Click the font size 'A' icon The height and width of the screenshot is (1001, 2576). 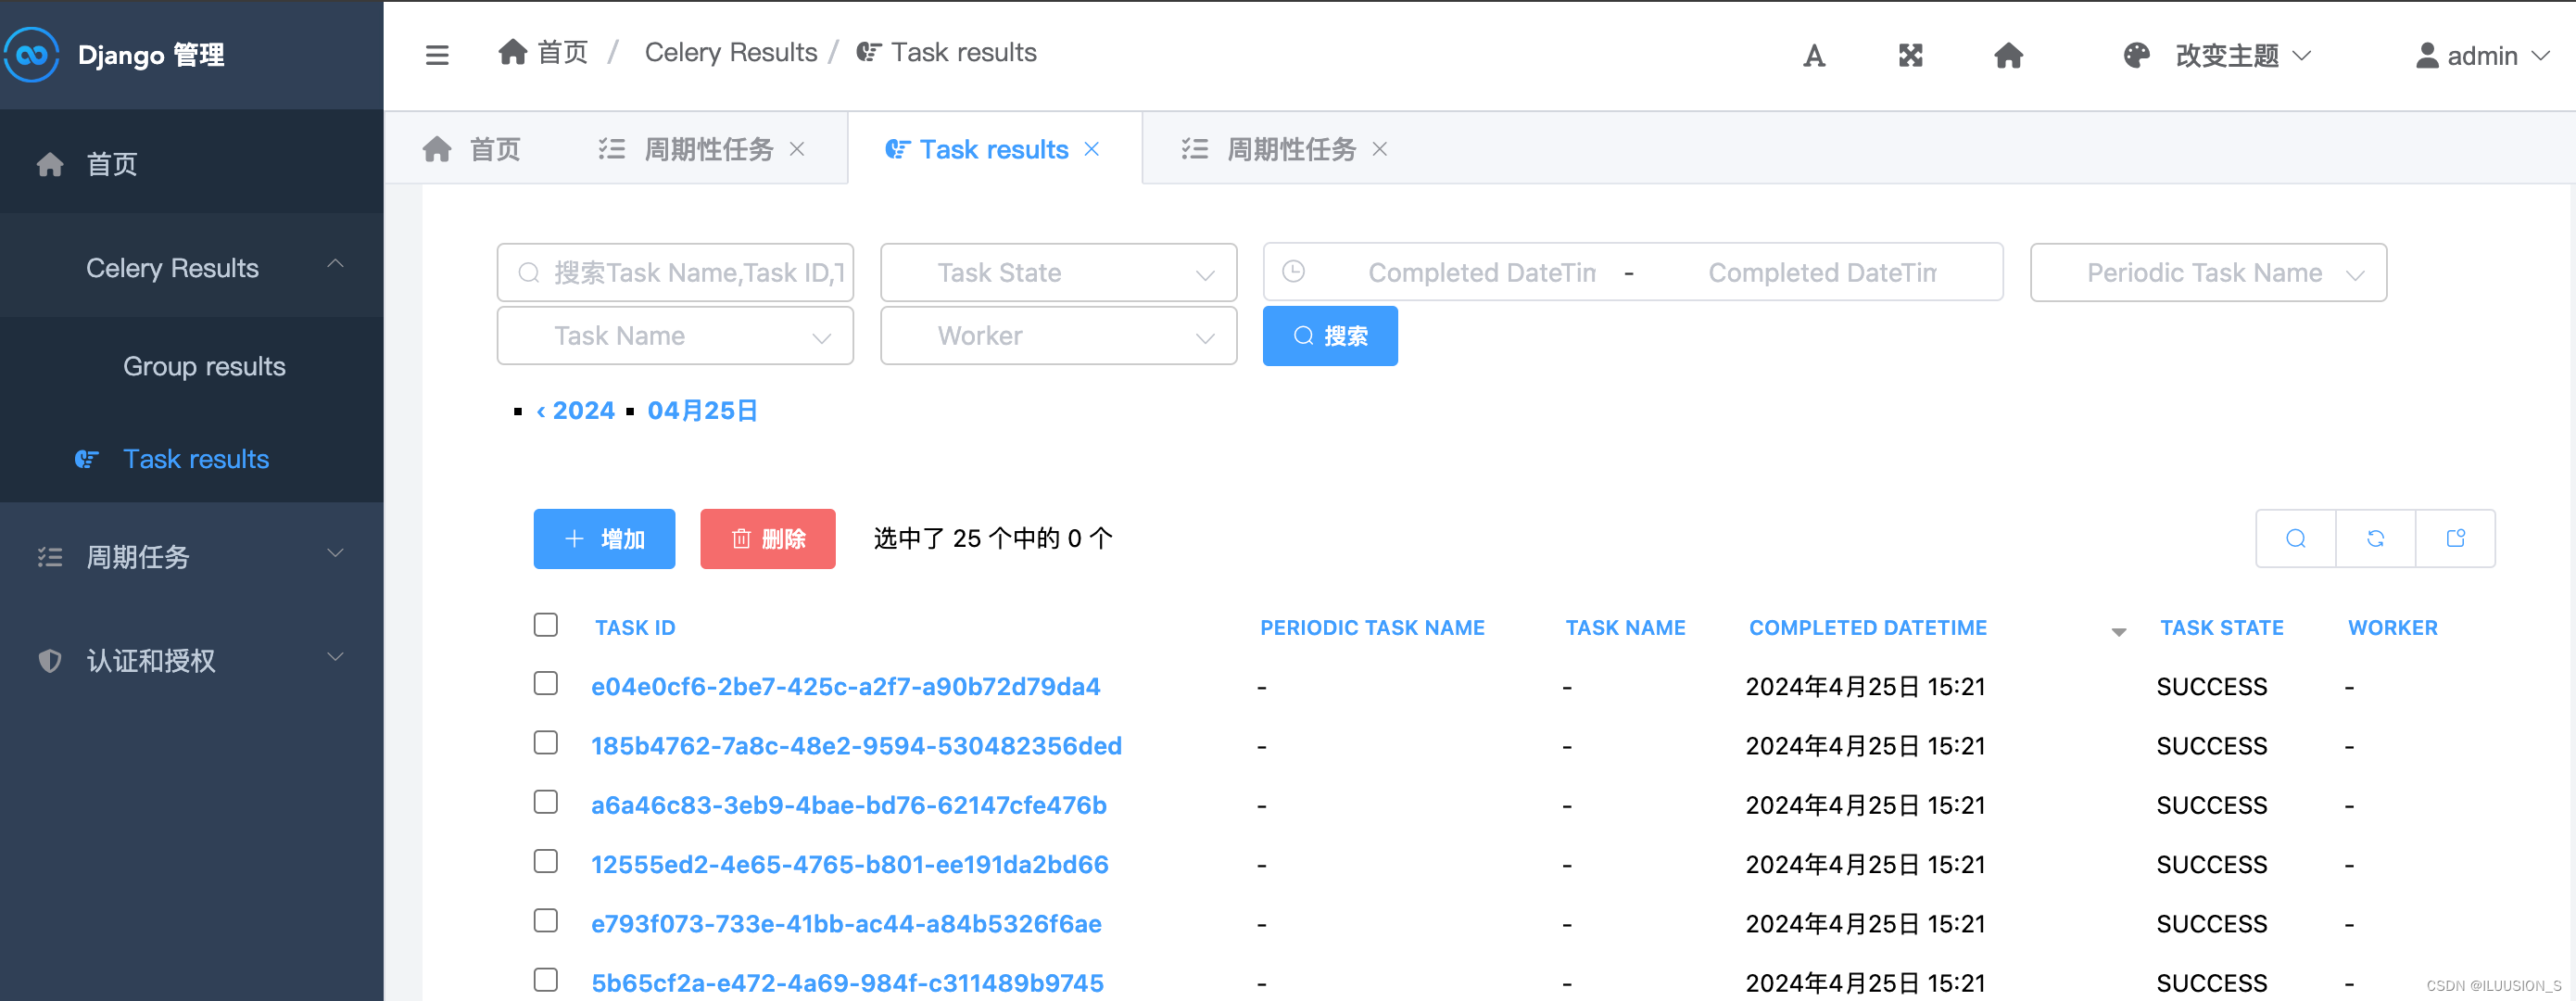[x=1814, y=56]
